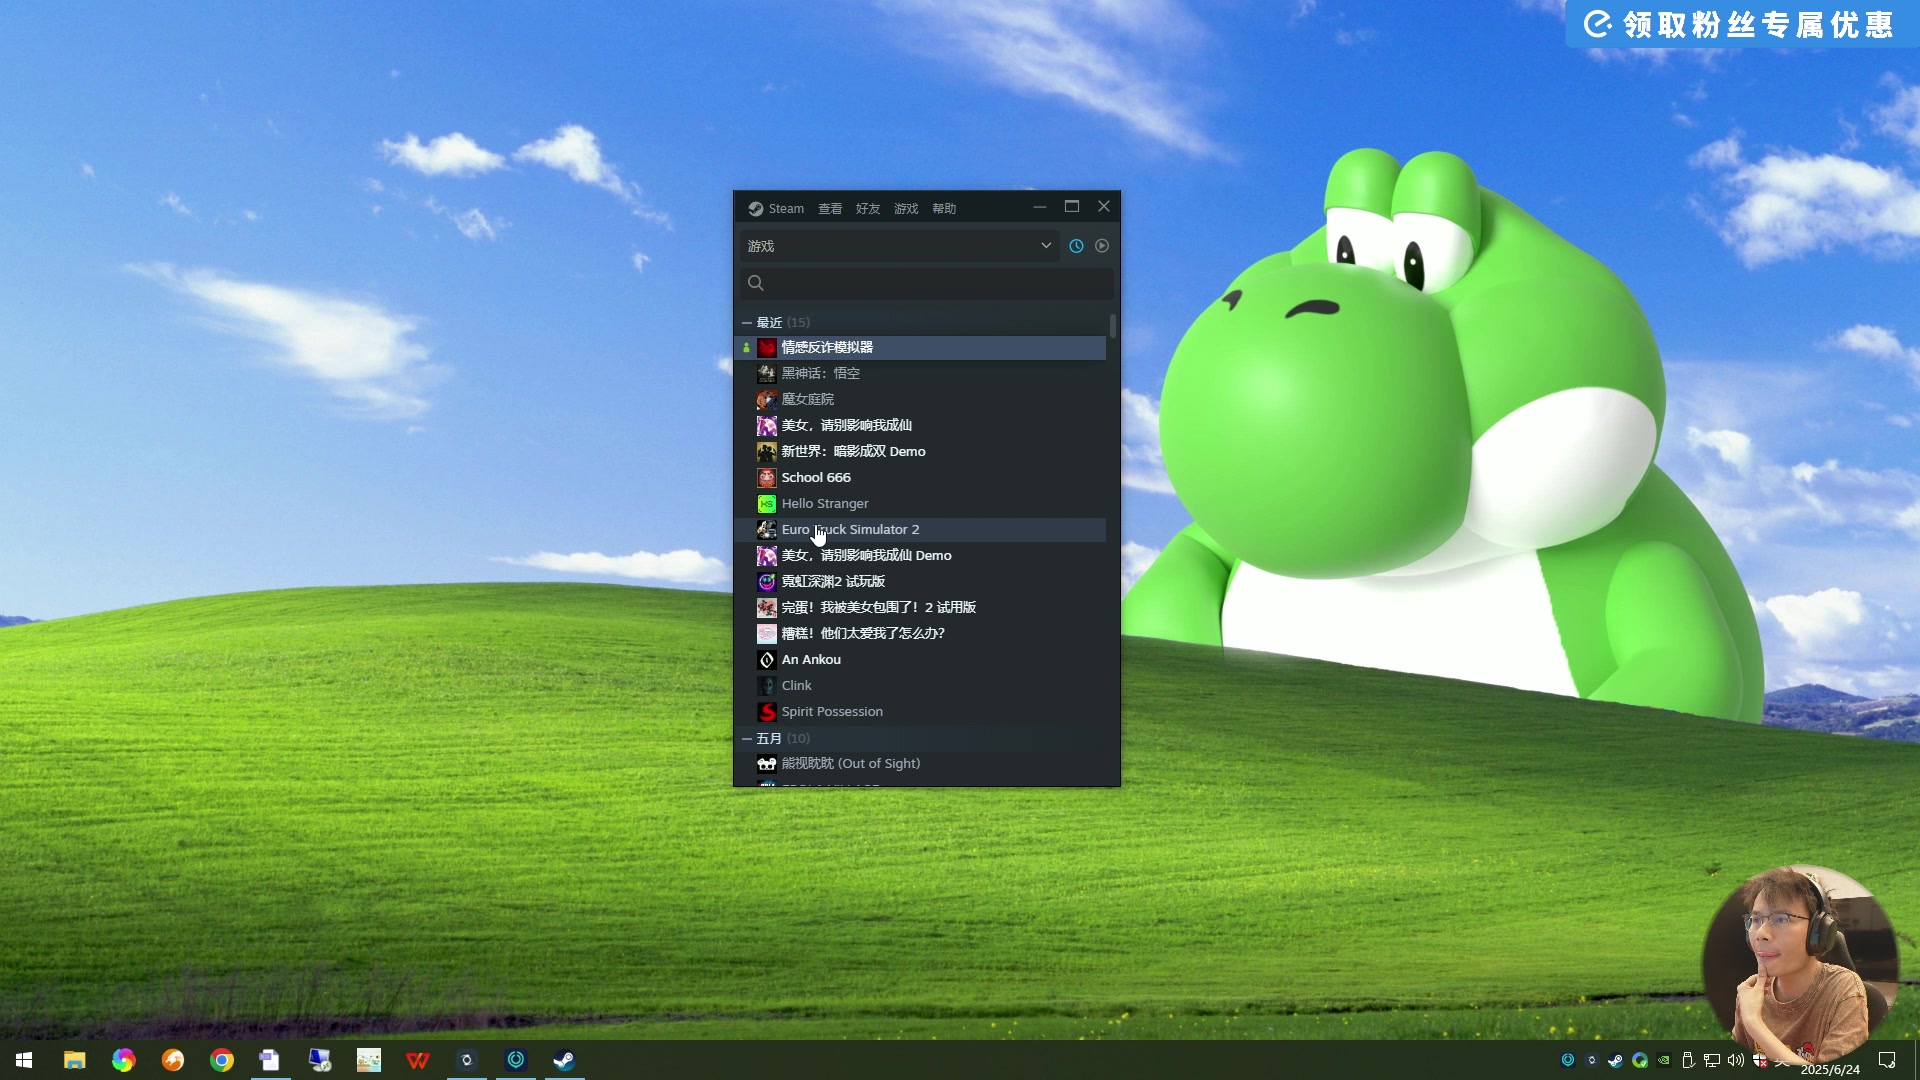Image resolution: width=1920 pixels, height=1080 pixels.
Task: Select 完蛋！我被美女包围了！2 试用版 entry
Action: [920, 607]
